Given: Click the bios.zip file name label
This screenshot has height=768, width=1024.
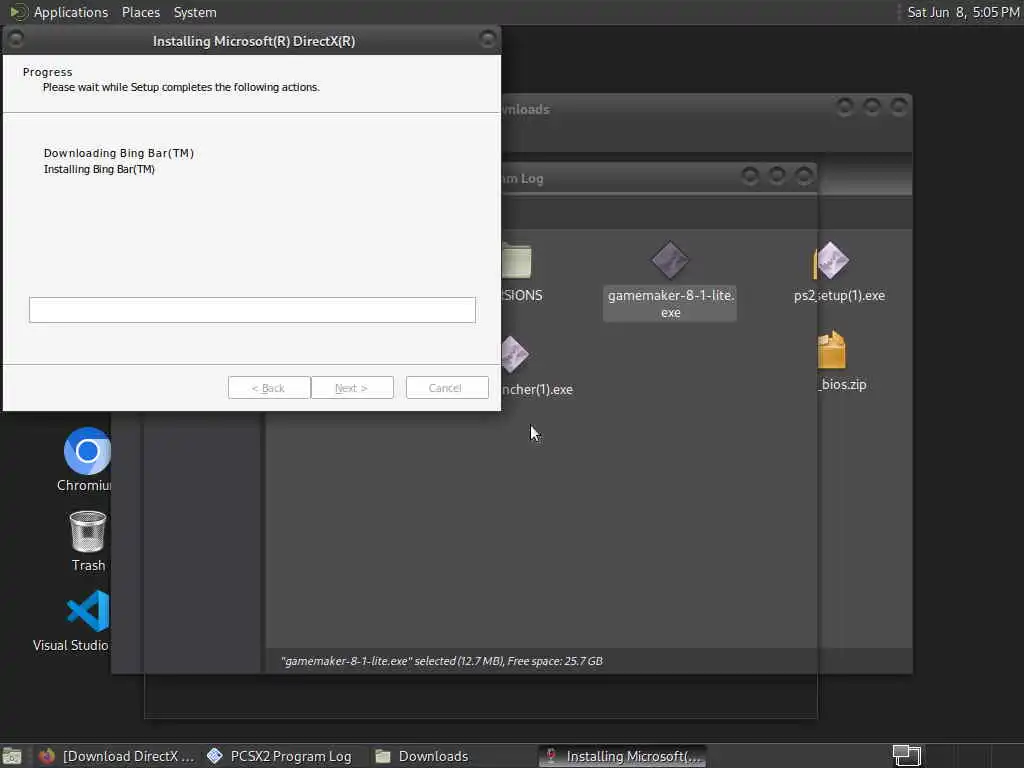Looking at the screenshot, I should pos(843,384).
